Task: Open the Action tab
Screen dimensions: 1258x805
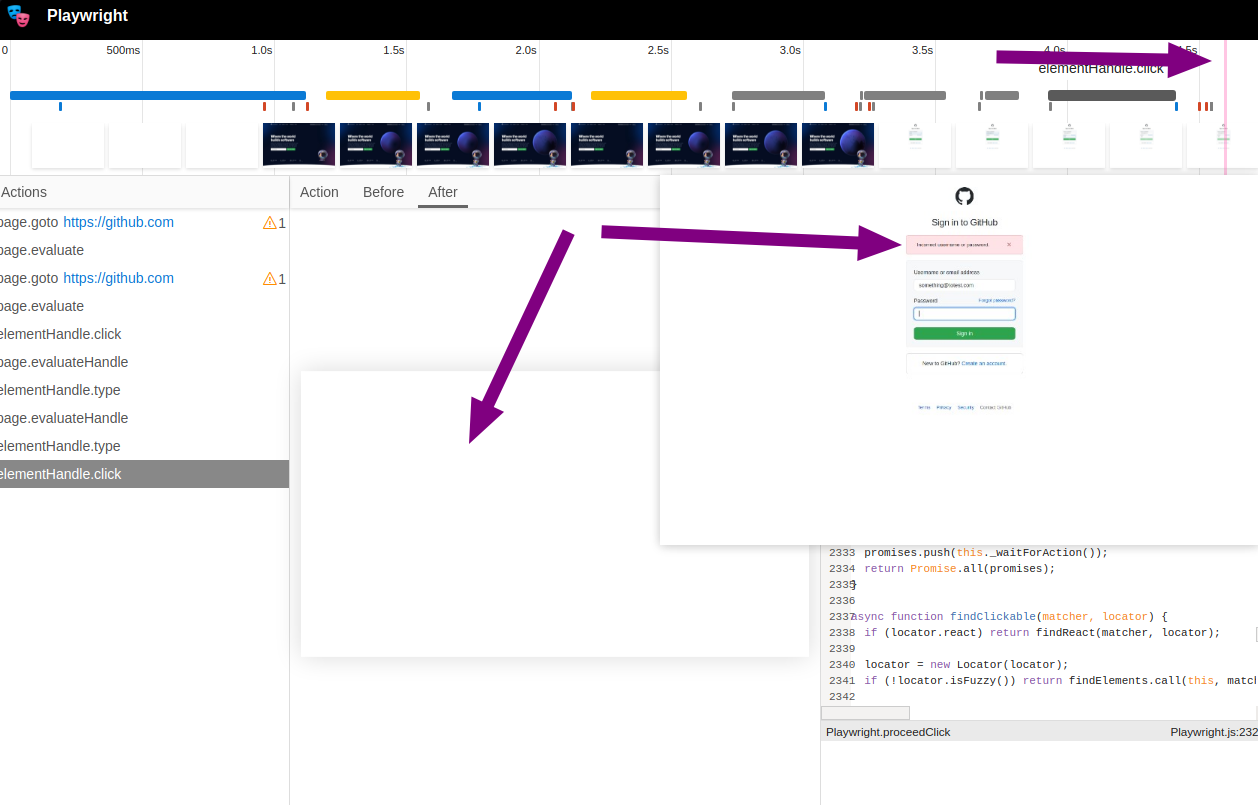Action: [x=319, y=192]
